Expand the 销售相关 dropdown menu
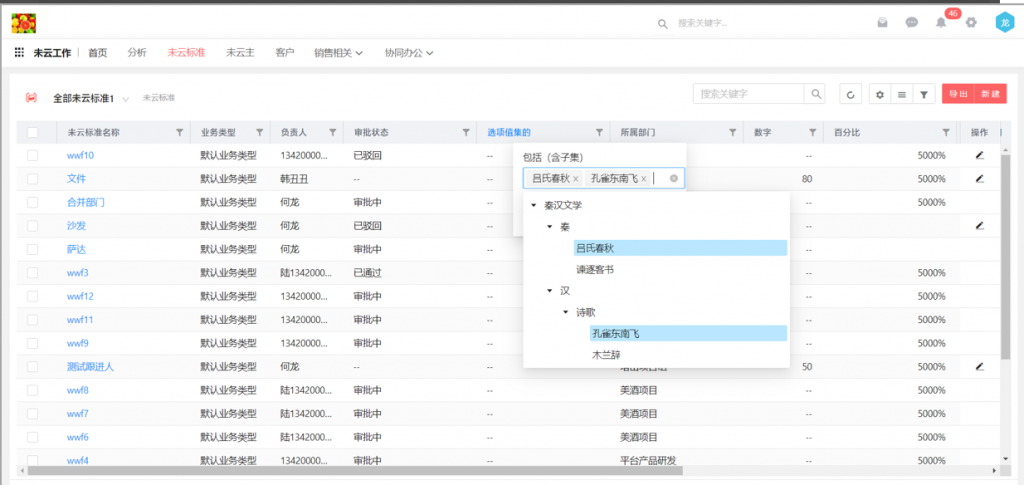The width and height of the screenshot is (1024, 485). click(x=337, y=53)
